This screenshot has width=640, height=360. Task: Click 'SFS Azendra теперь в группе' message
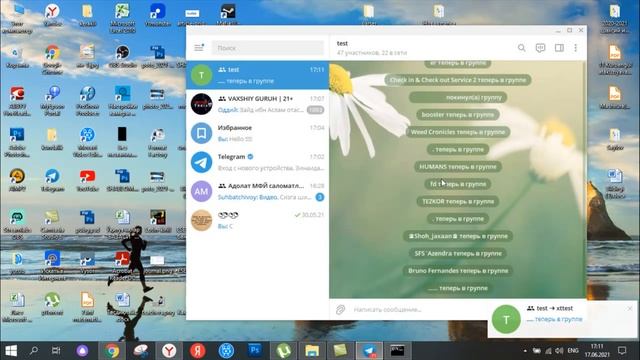[x=458, y=253]
